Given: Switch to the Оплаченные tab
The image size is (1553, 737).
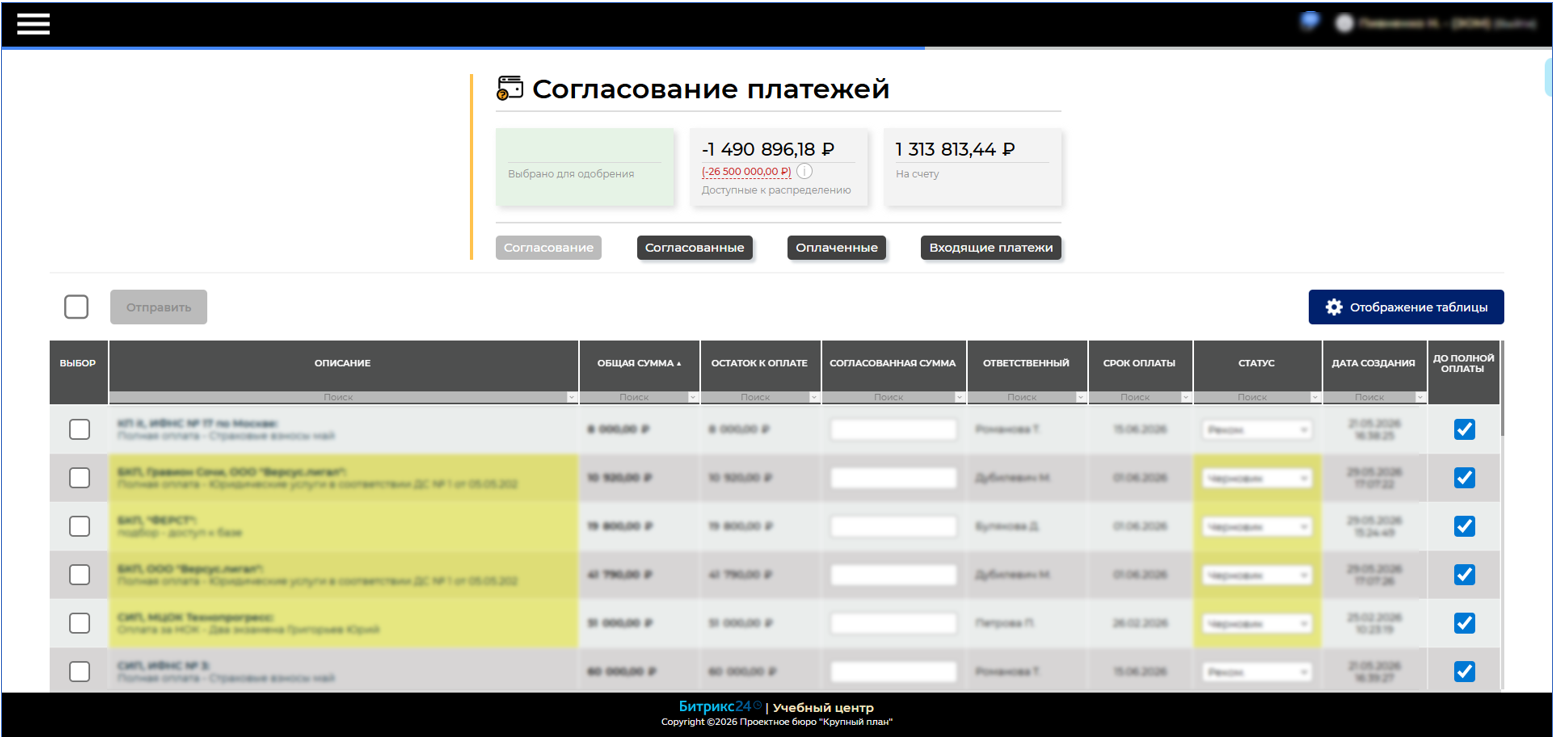Looking at the screenshot, I should click(836, 247).
